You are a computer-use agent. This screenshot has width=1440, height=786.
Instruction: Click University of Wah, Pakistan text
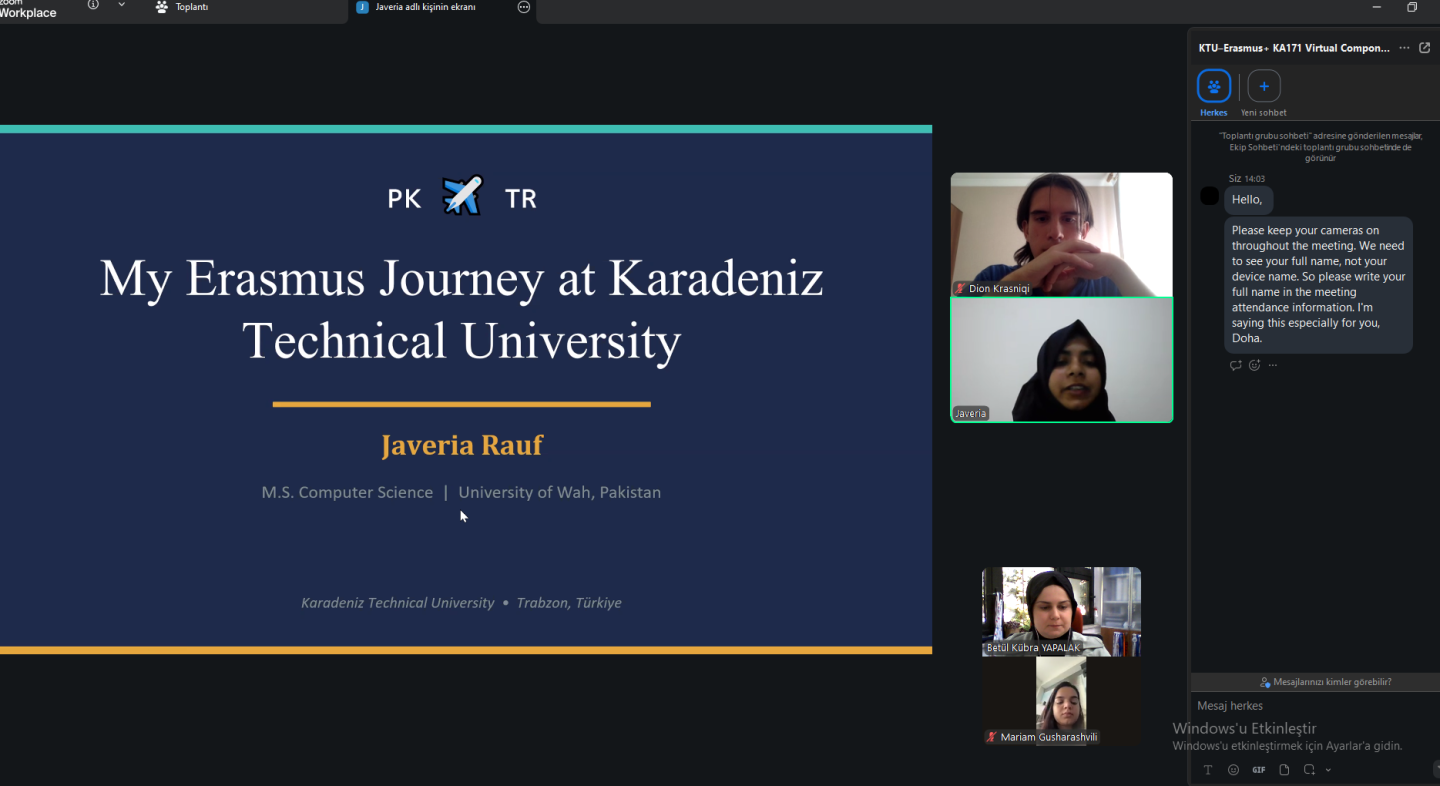[x=559, y=492]
